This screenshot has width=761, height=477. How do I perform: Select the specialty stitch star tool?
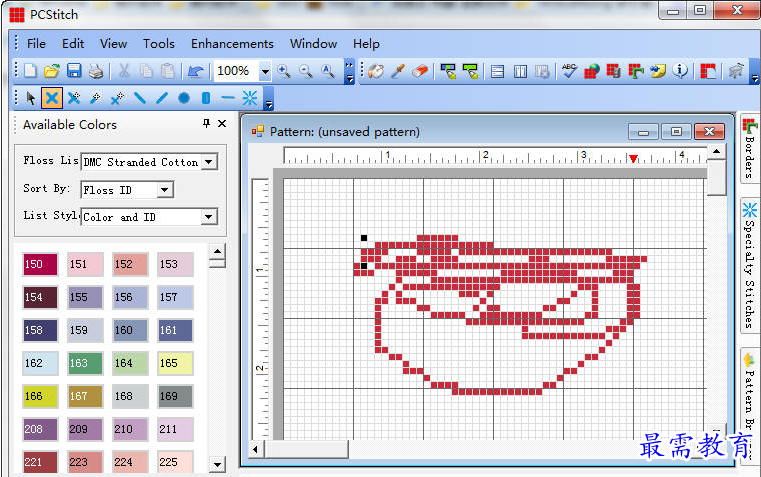[x=249, y=99]
